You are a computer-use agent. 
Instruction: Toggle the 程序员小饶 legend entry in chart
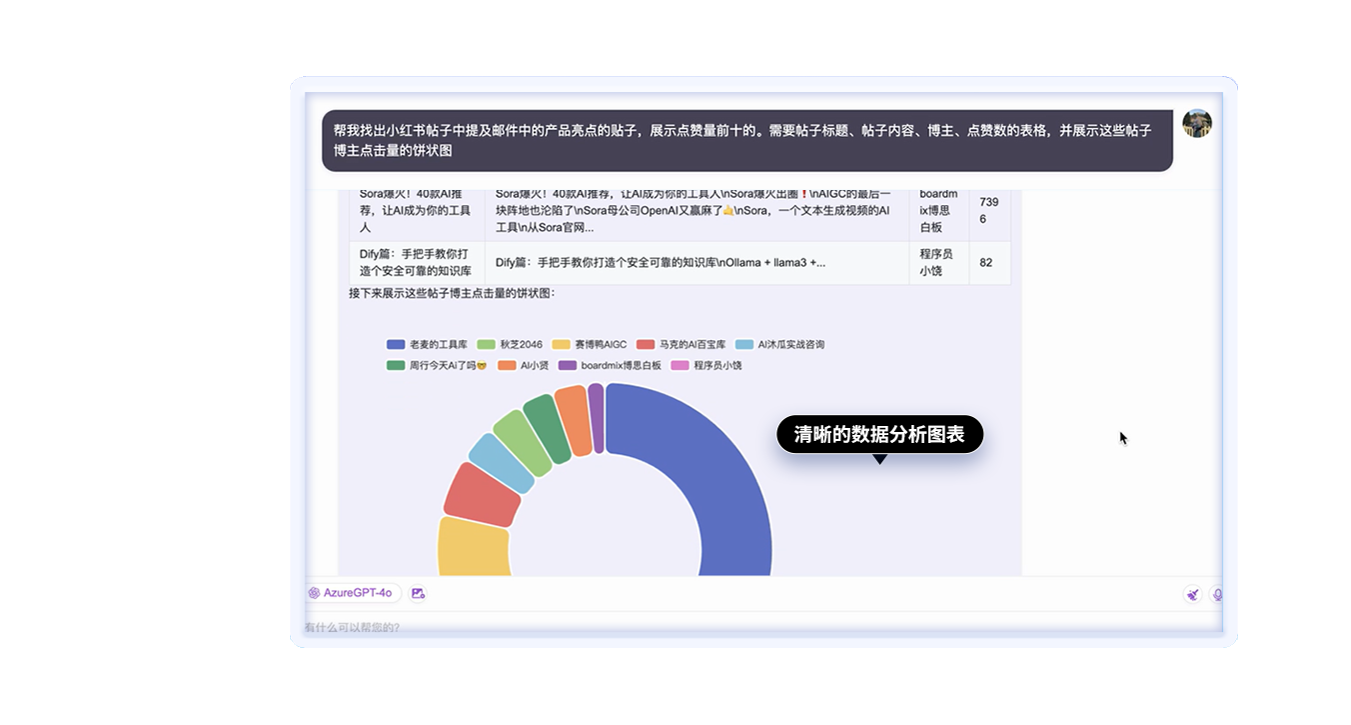tap(706, 365)
